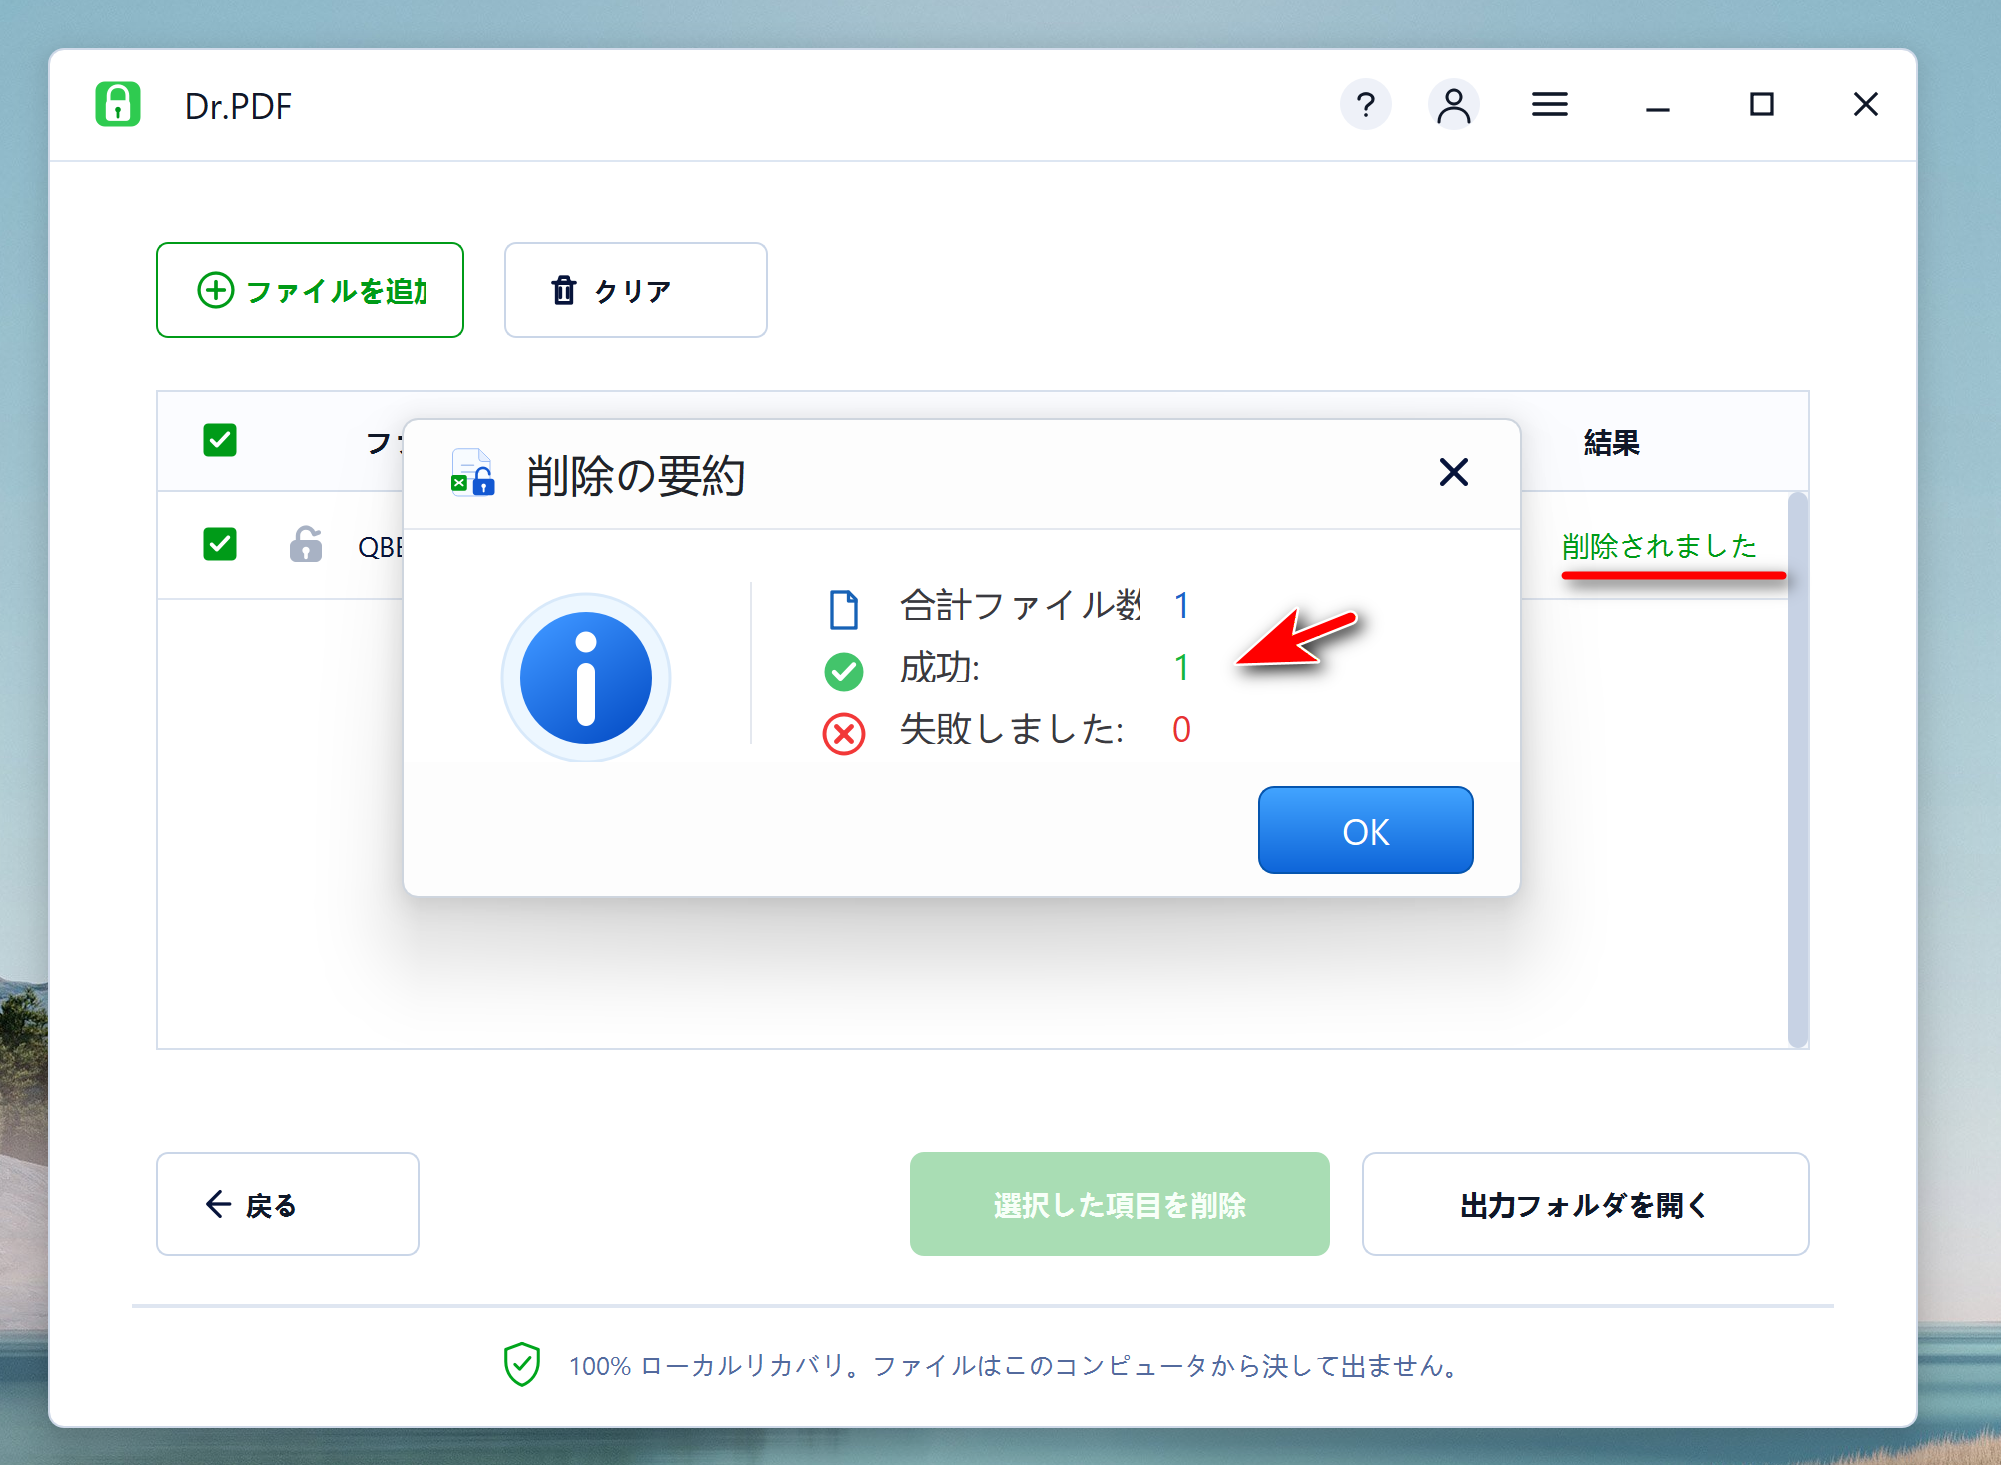
Task: Close the Dr.PDF window
Action: pos(1865,104)
